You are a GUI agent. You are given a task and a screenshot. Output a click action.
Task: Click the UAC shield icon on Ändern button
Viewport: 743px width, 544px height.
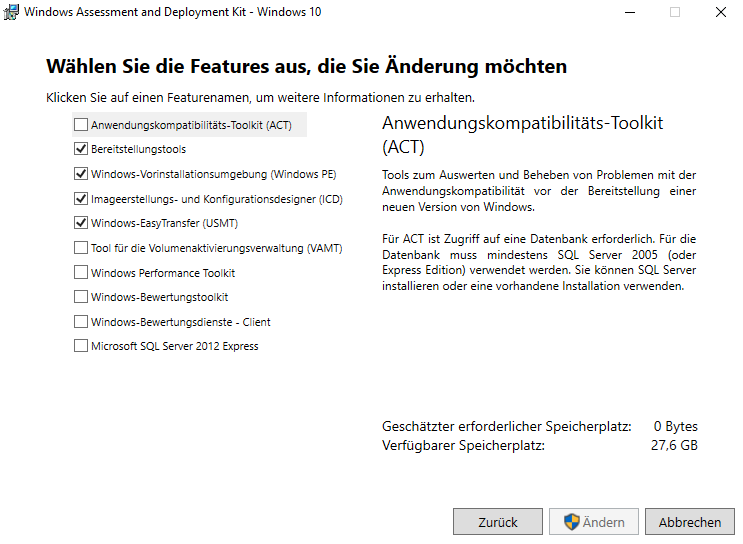[571, 522]
